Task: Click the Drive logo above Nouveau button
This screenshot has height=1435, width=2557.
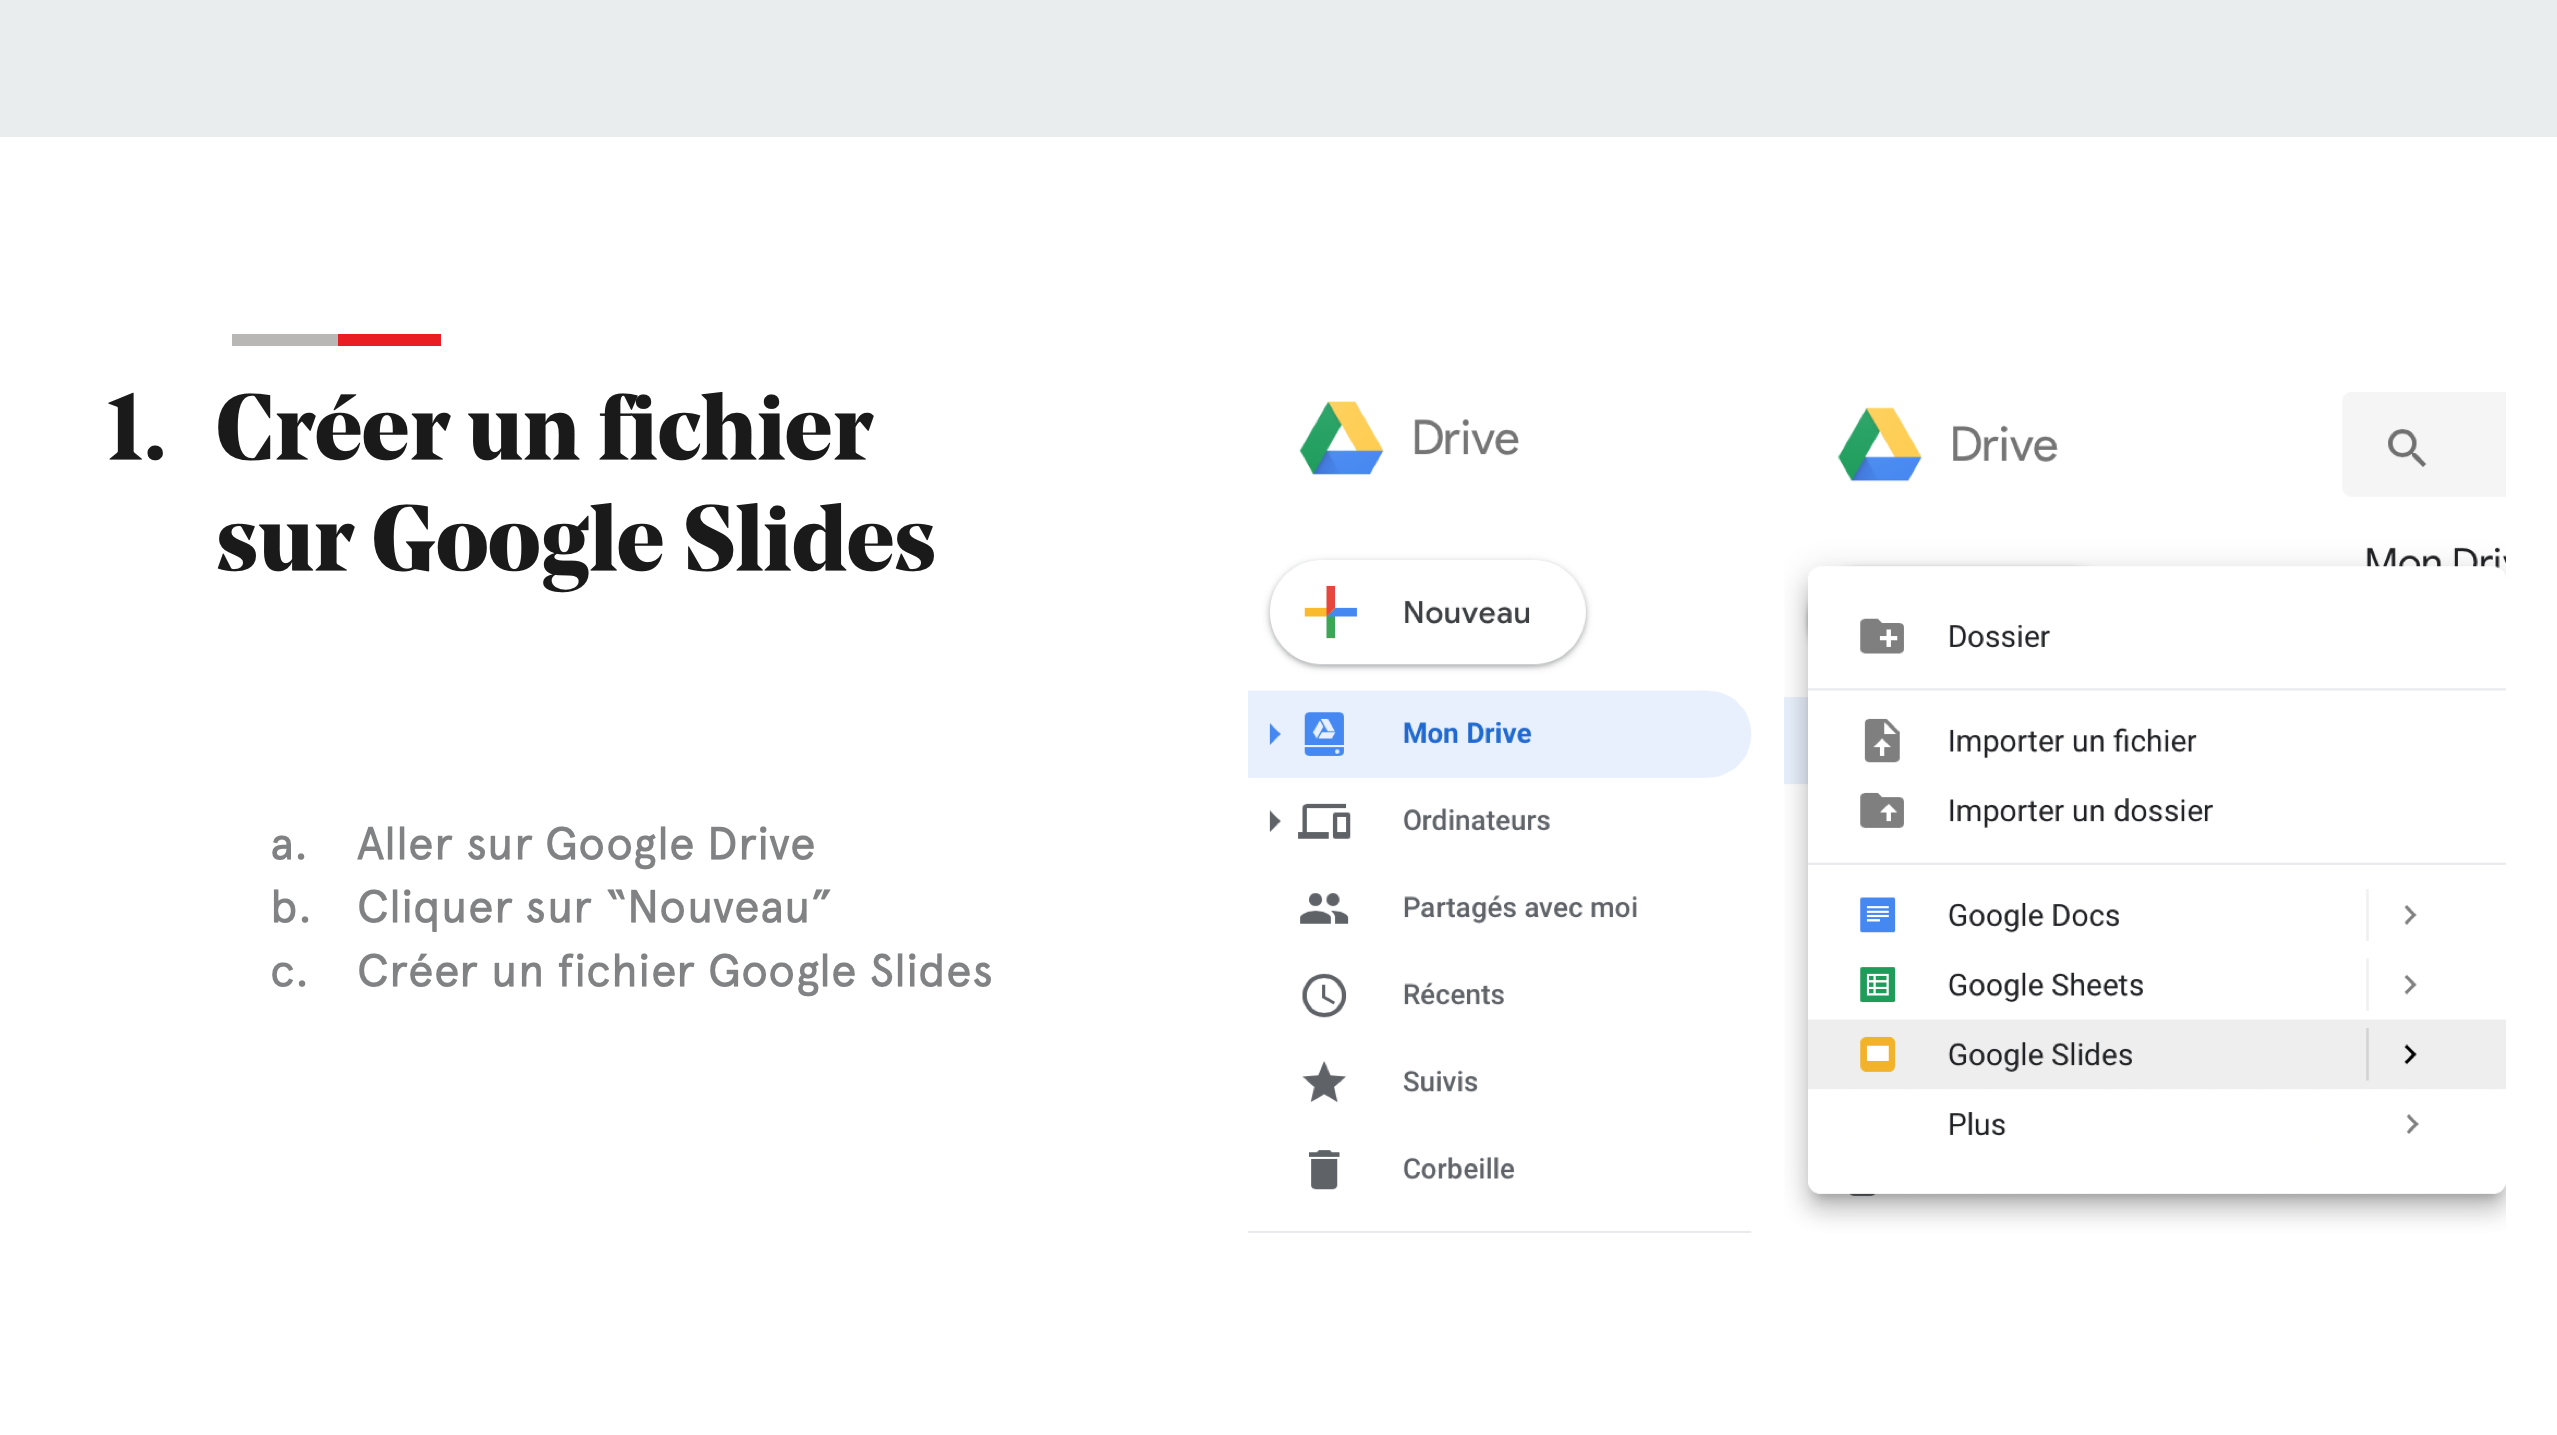Action: 1341,438
